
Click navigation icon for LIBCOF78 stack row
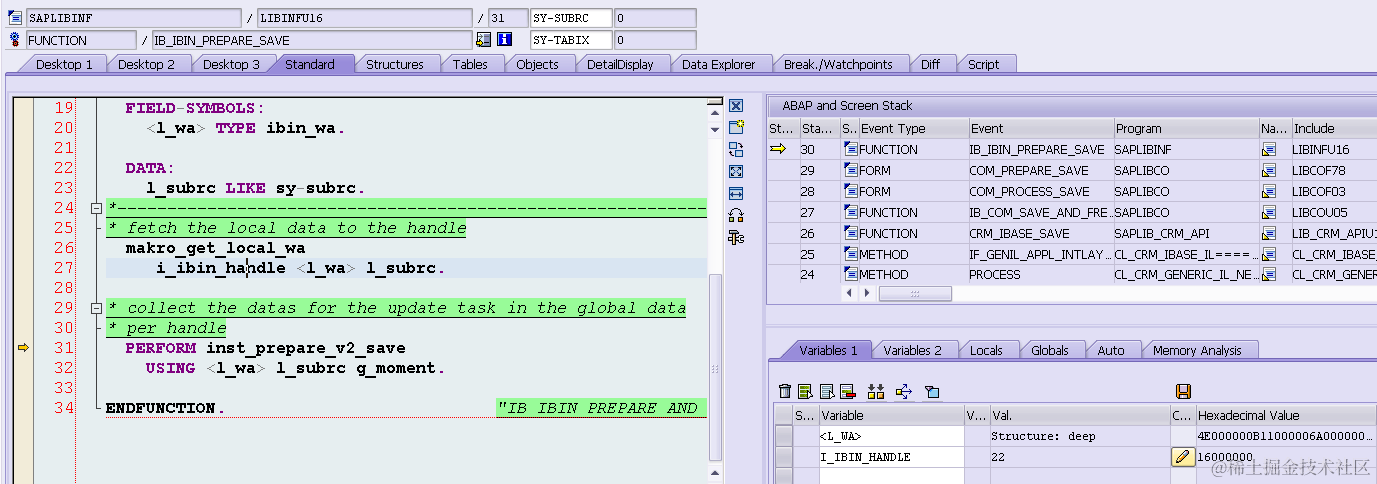pos(1270,170)
